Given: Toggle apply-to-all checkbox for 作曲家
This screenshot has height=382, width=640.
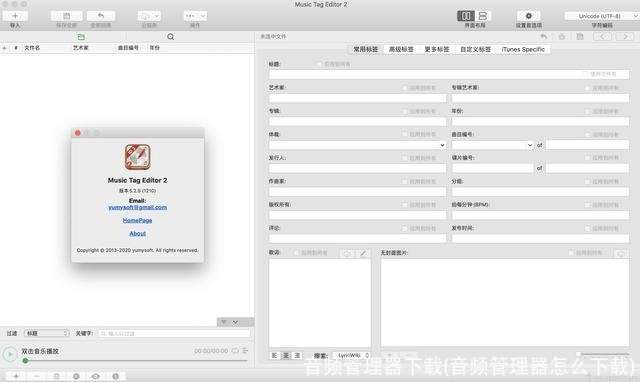Looking at the screenshot, I should (404, 181).
